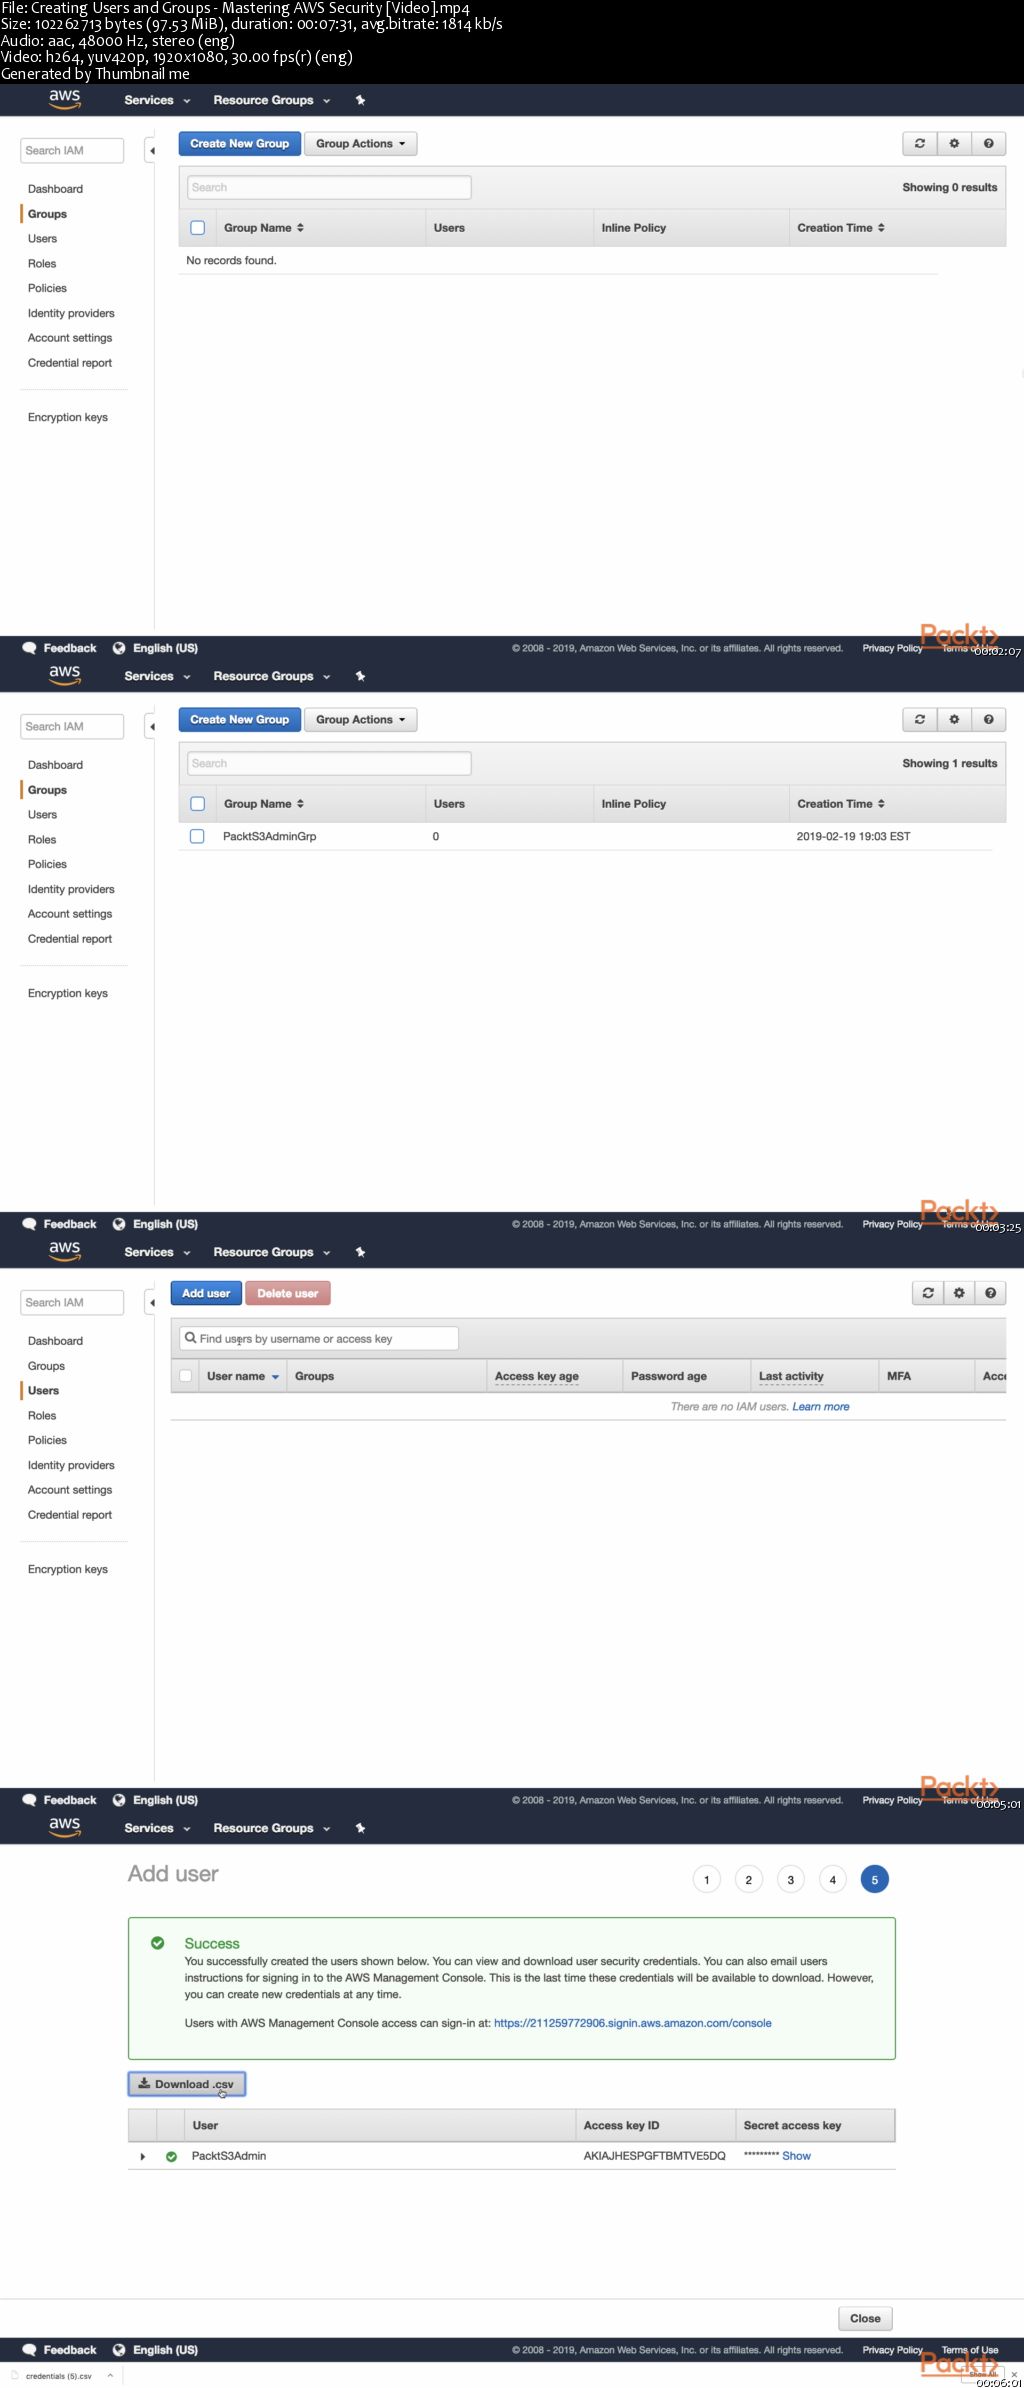Select the PacktS3AdminGrp row checkbox
The image size is (1024, 2388).
tap(197, 836)
